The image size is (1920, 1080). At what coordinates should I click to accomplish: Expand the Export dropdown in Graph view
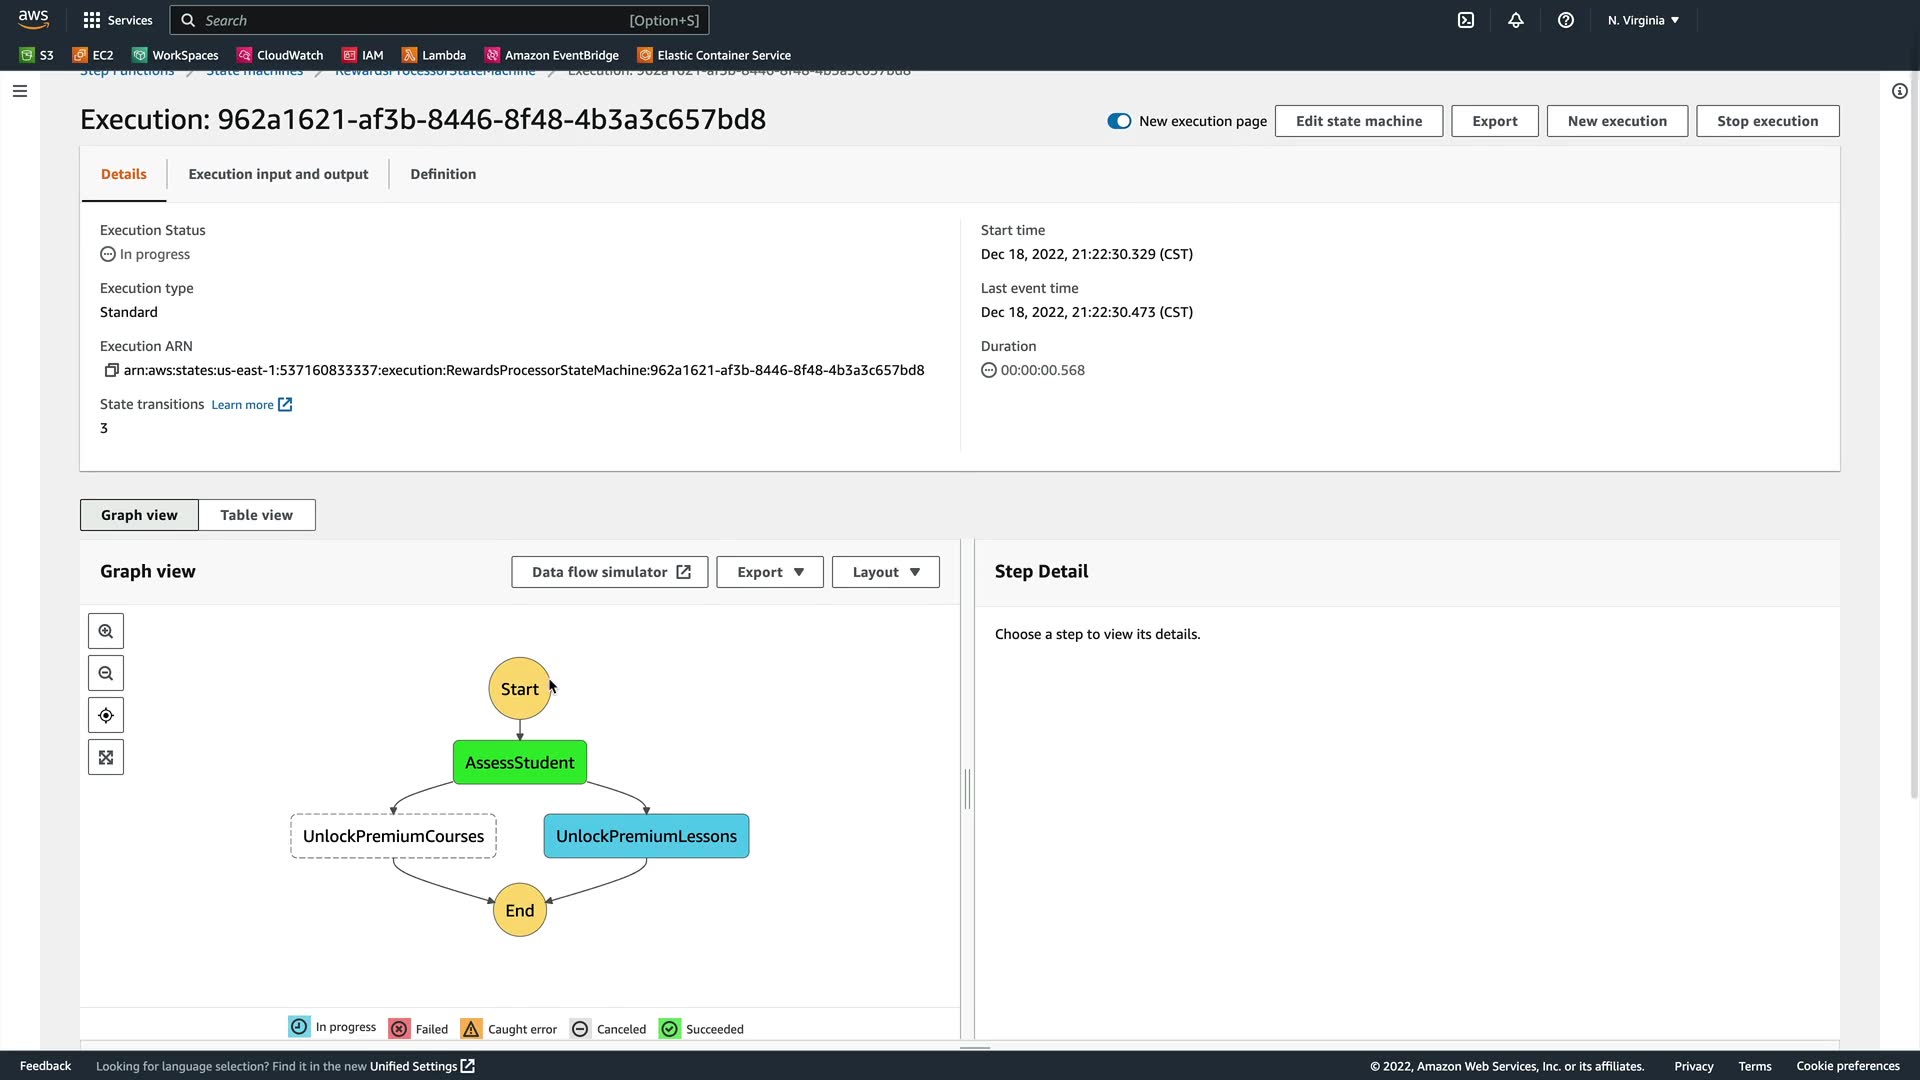pos(770,572)
